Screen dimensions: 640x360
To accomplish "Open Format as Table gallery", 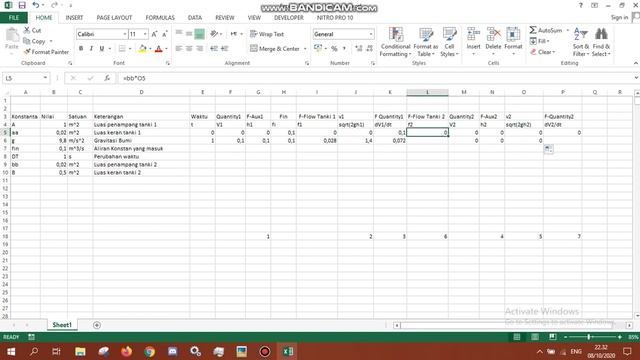I will pos(426,42).
